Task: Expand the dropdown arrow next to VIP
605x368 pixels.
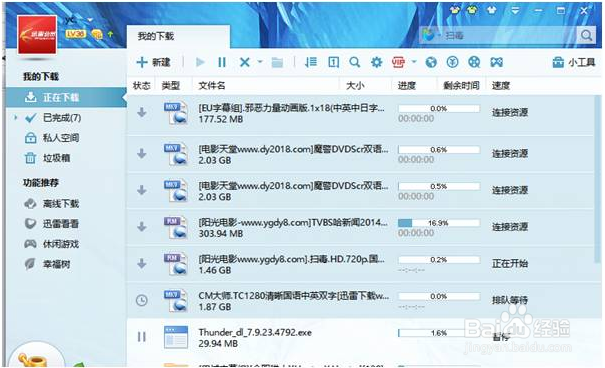Action: pos(414,62)
